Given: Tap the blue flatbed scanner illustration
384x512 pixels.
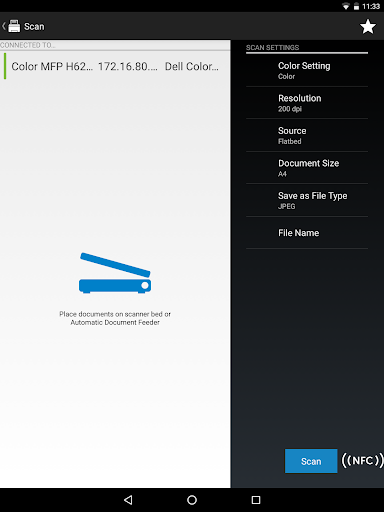Looking at the screenshot, I should pyautogui.click(x=115, y=273).
